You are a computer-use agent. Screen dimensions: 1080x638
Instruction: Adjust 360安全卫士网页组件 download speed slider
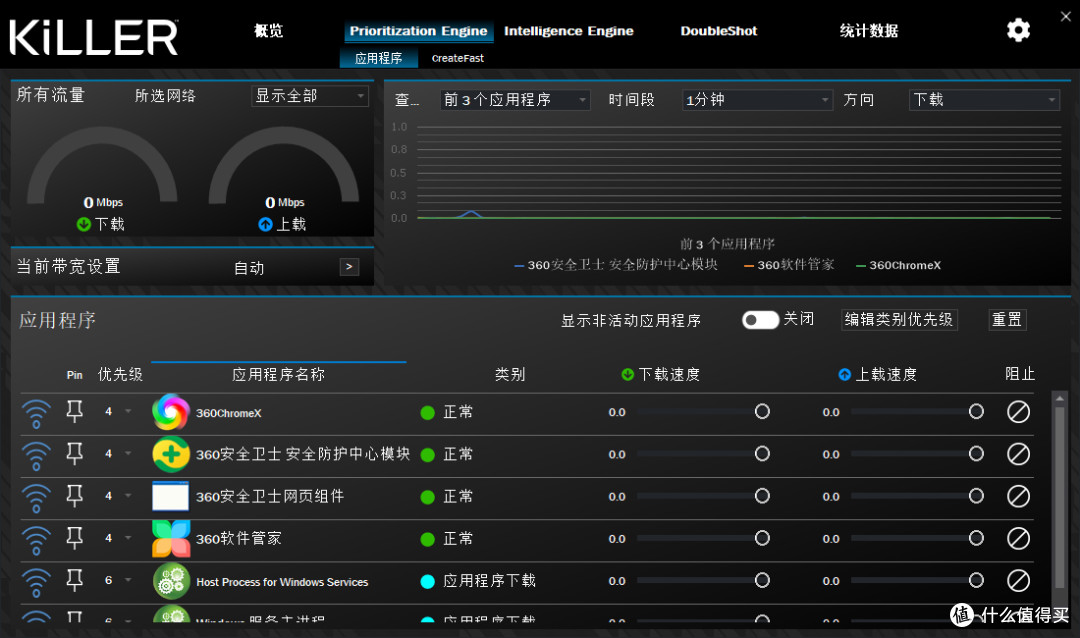click(x=703, y=496)
